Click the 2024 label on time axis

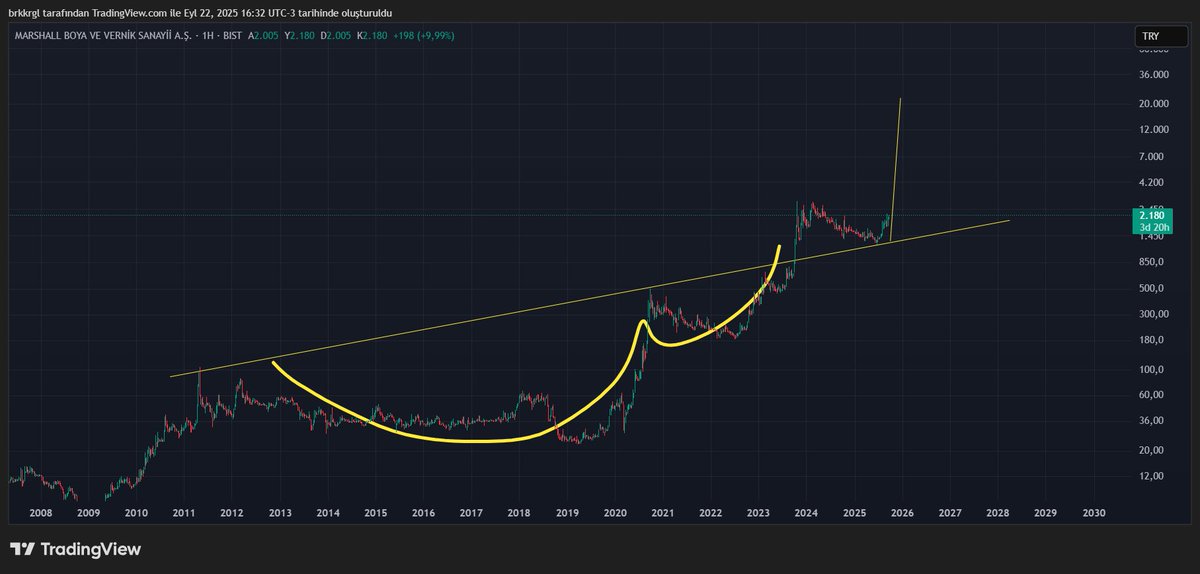coord(806,512)
